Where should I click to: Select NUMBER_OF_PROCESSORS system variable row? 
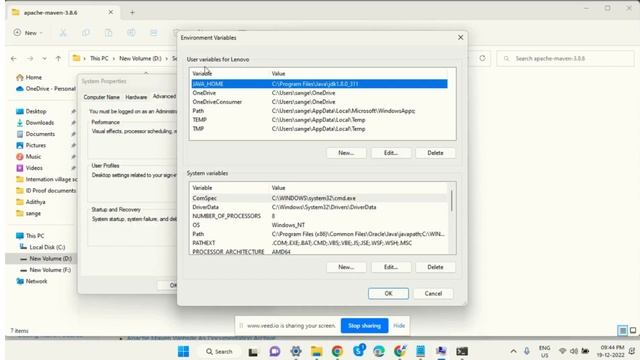click(319, 216)
